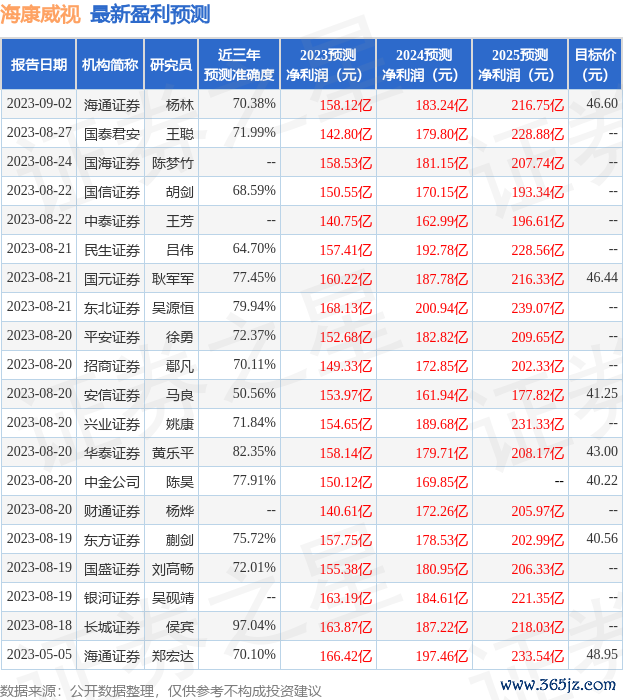Click target price 43.00
The image size is (623, 700).
pos(602,452)
